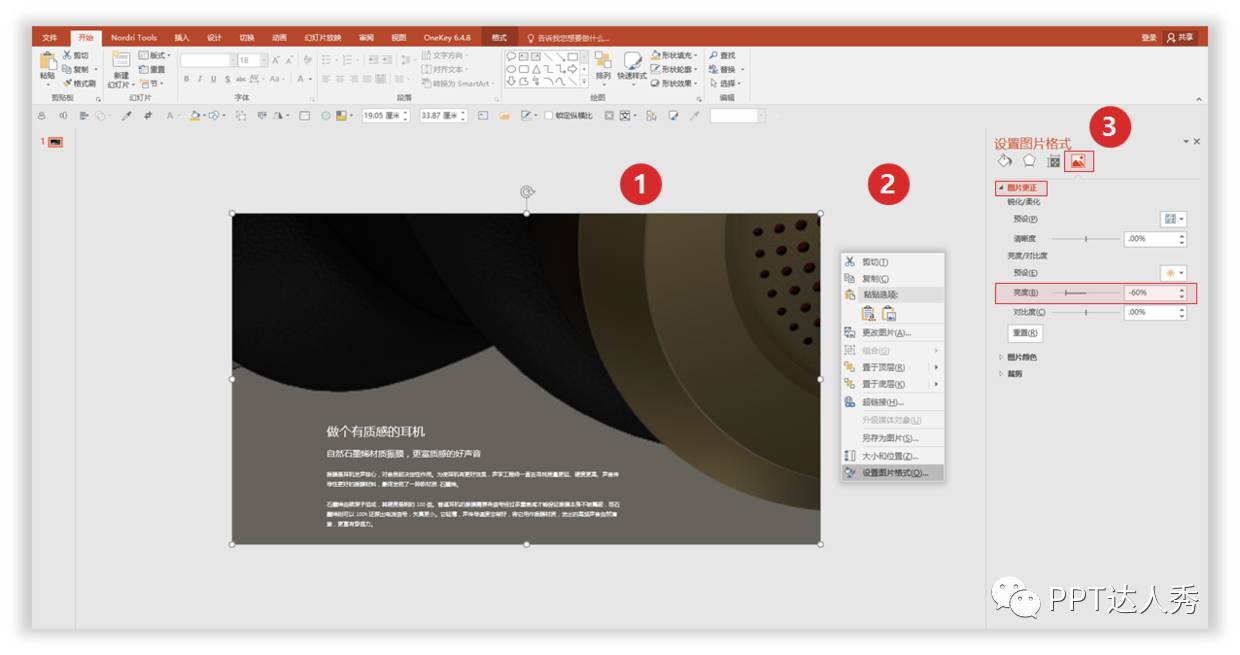Click the rotation handle above the picture
This screenshot has height=655, width=1240.
point(527,192)
